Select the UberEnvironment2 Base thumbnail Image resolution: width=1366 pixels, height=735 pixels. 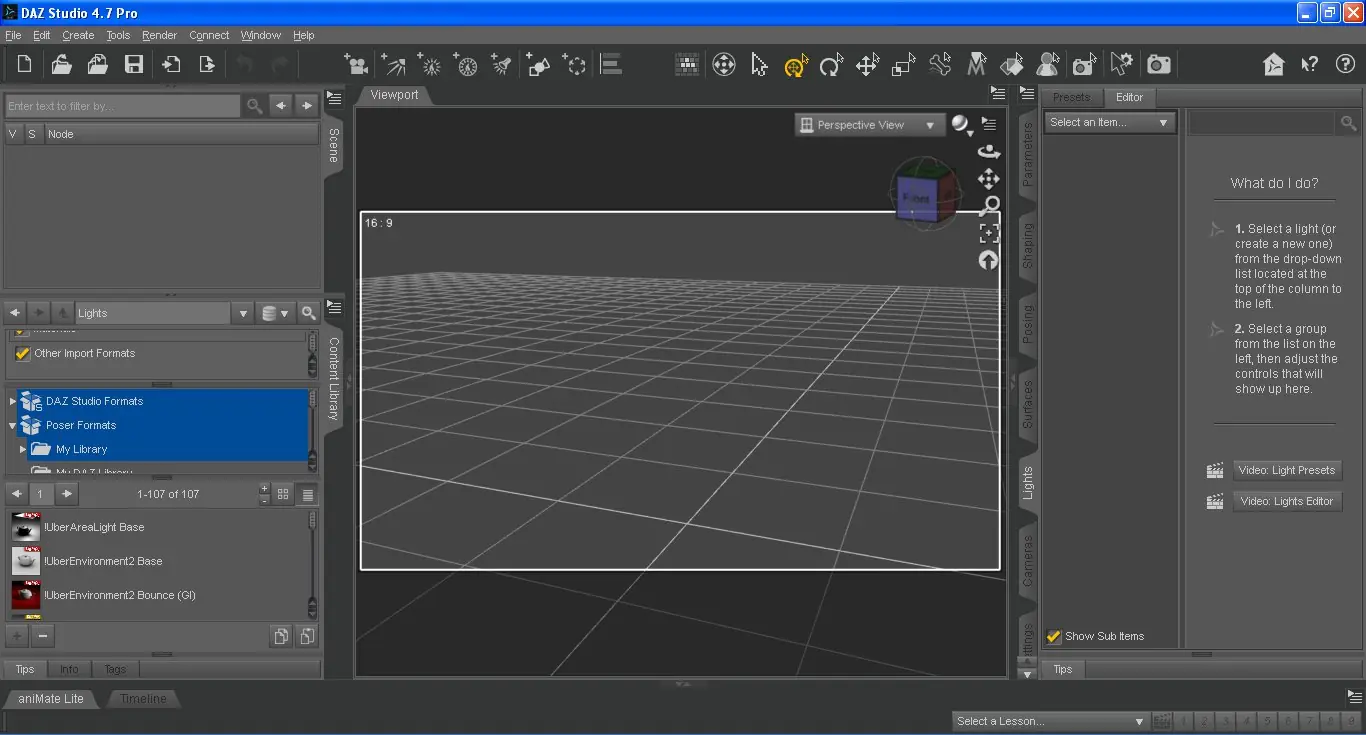click(25, 561)
